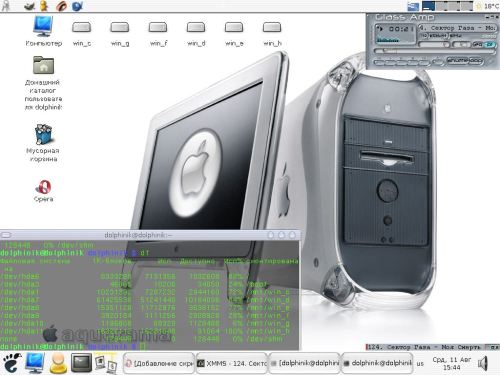Open the win_d drive icon

(196, 33)
